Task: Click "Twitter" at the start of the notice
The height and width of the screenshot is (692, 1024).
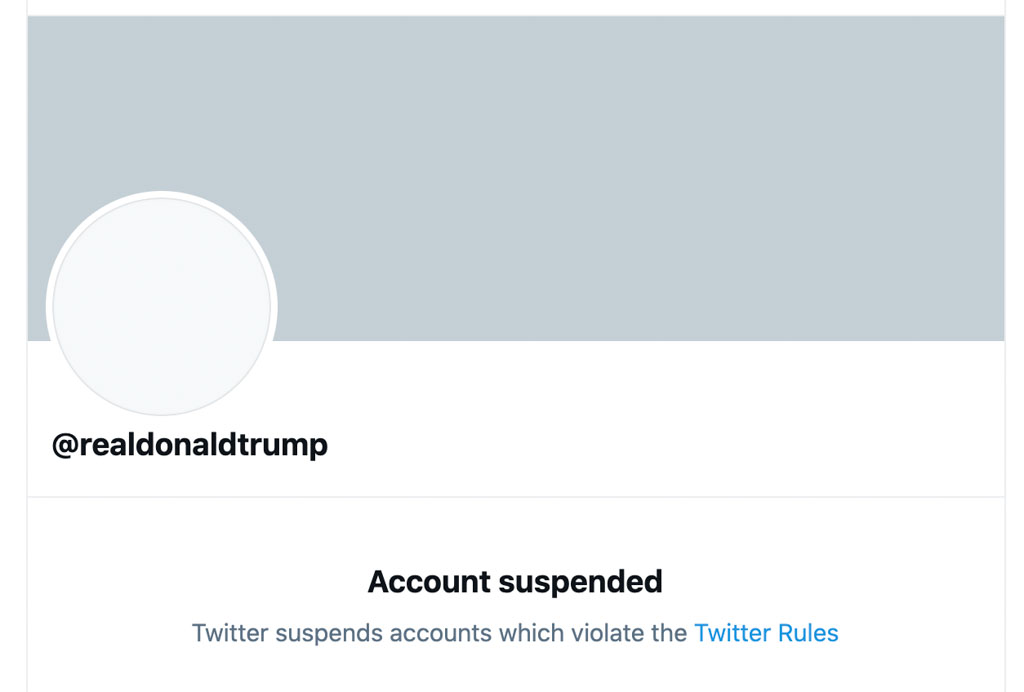Action: 229,633
